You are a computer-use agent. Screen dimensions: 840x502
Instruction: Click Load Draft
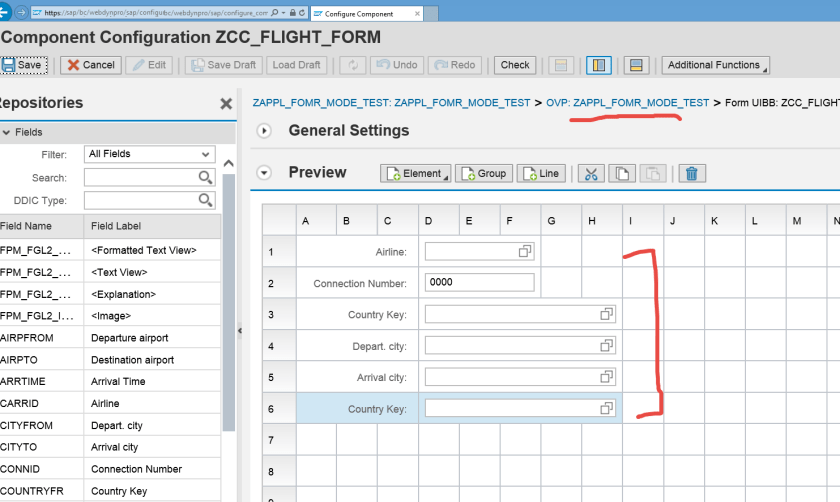click(296, 65)
